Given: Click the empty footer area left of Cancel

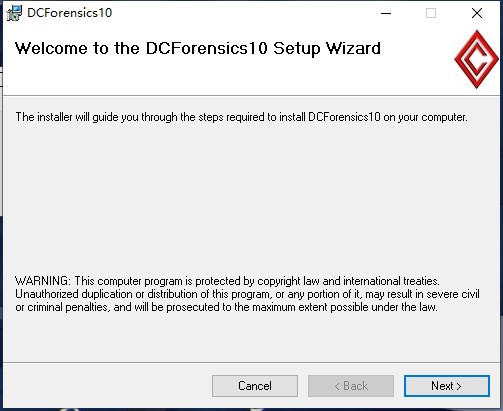Looking at the screenshot, I should (107, 386).
